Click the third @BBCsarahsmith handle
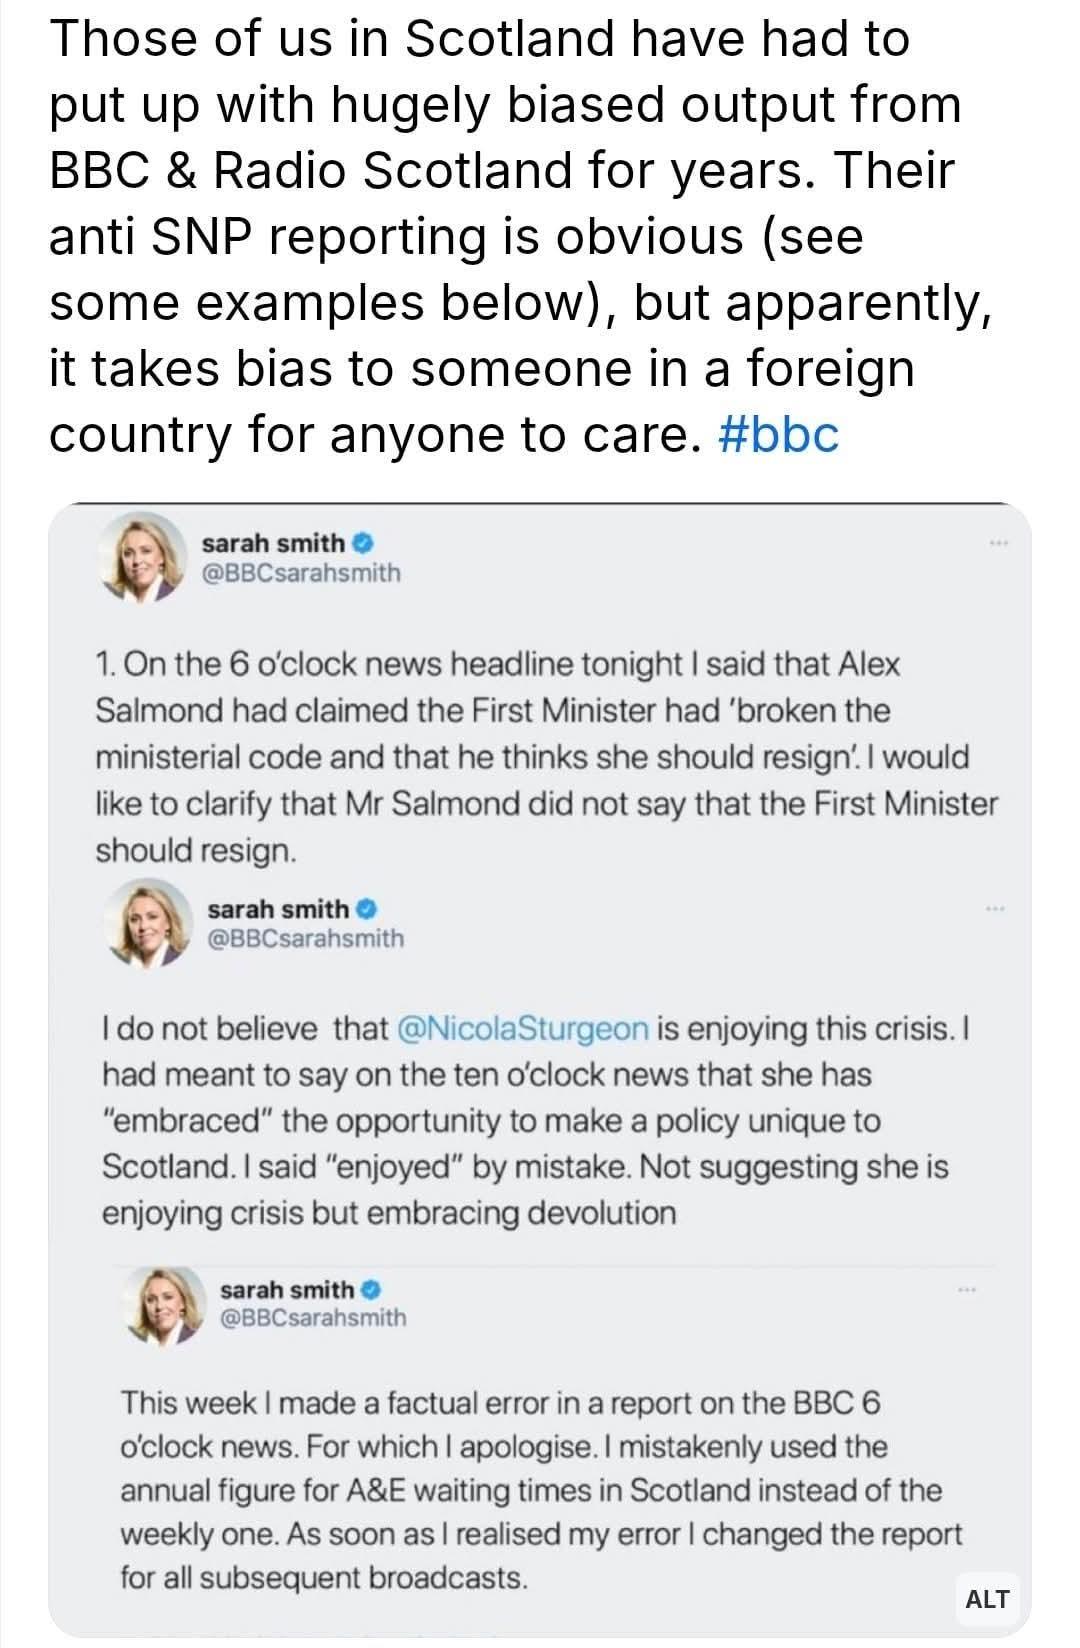This screenshot has height=1648, width=1080. point(312,1318)
